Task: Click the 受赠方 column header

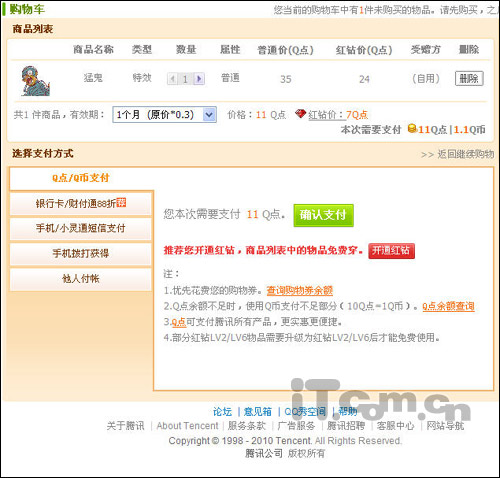Action: click(426, 50)
